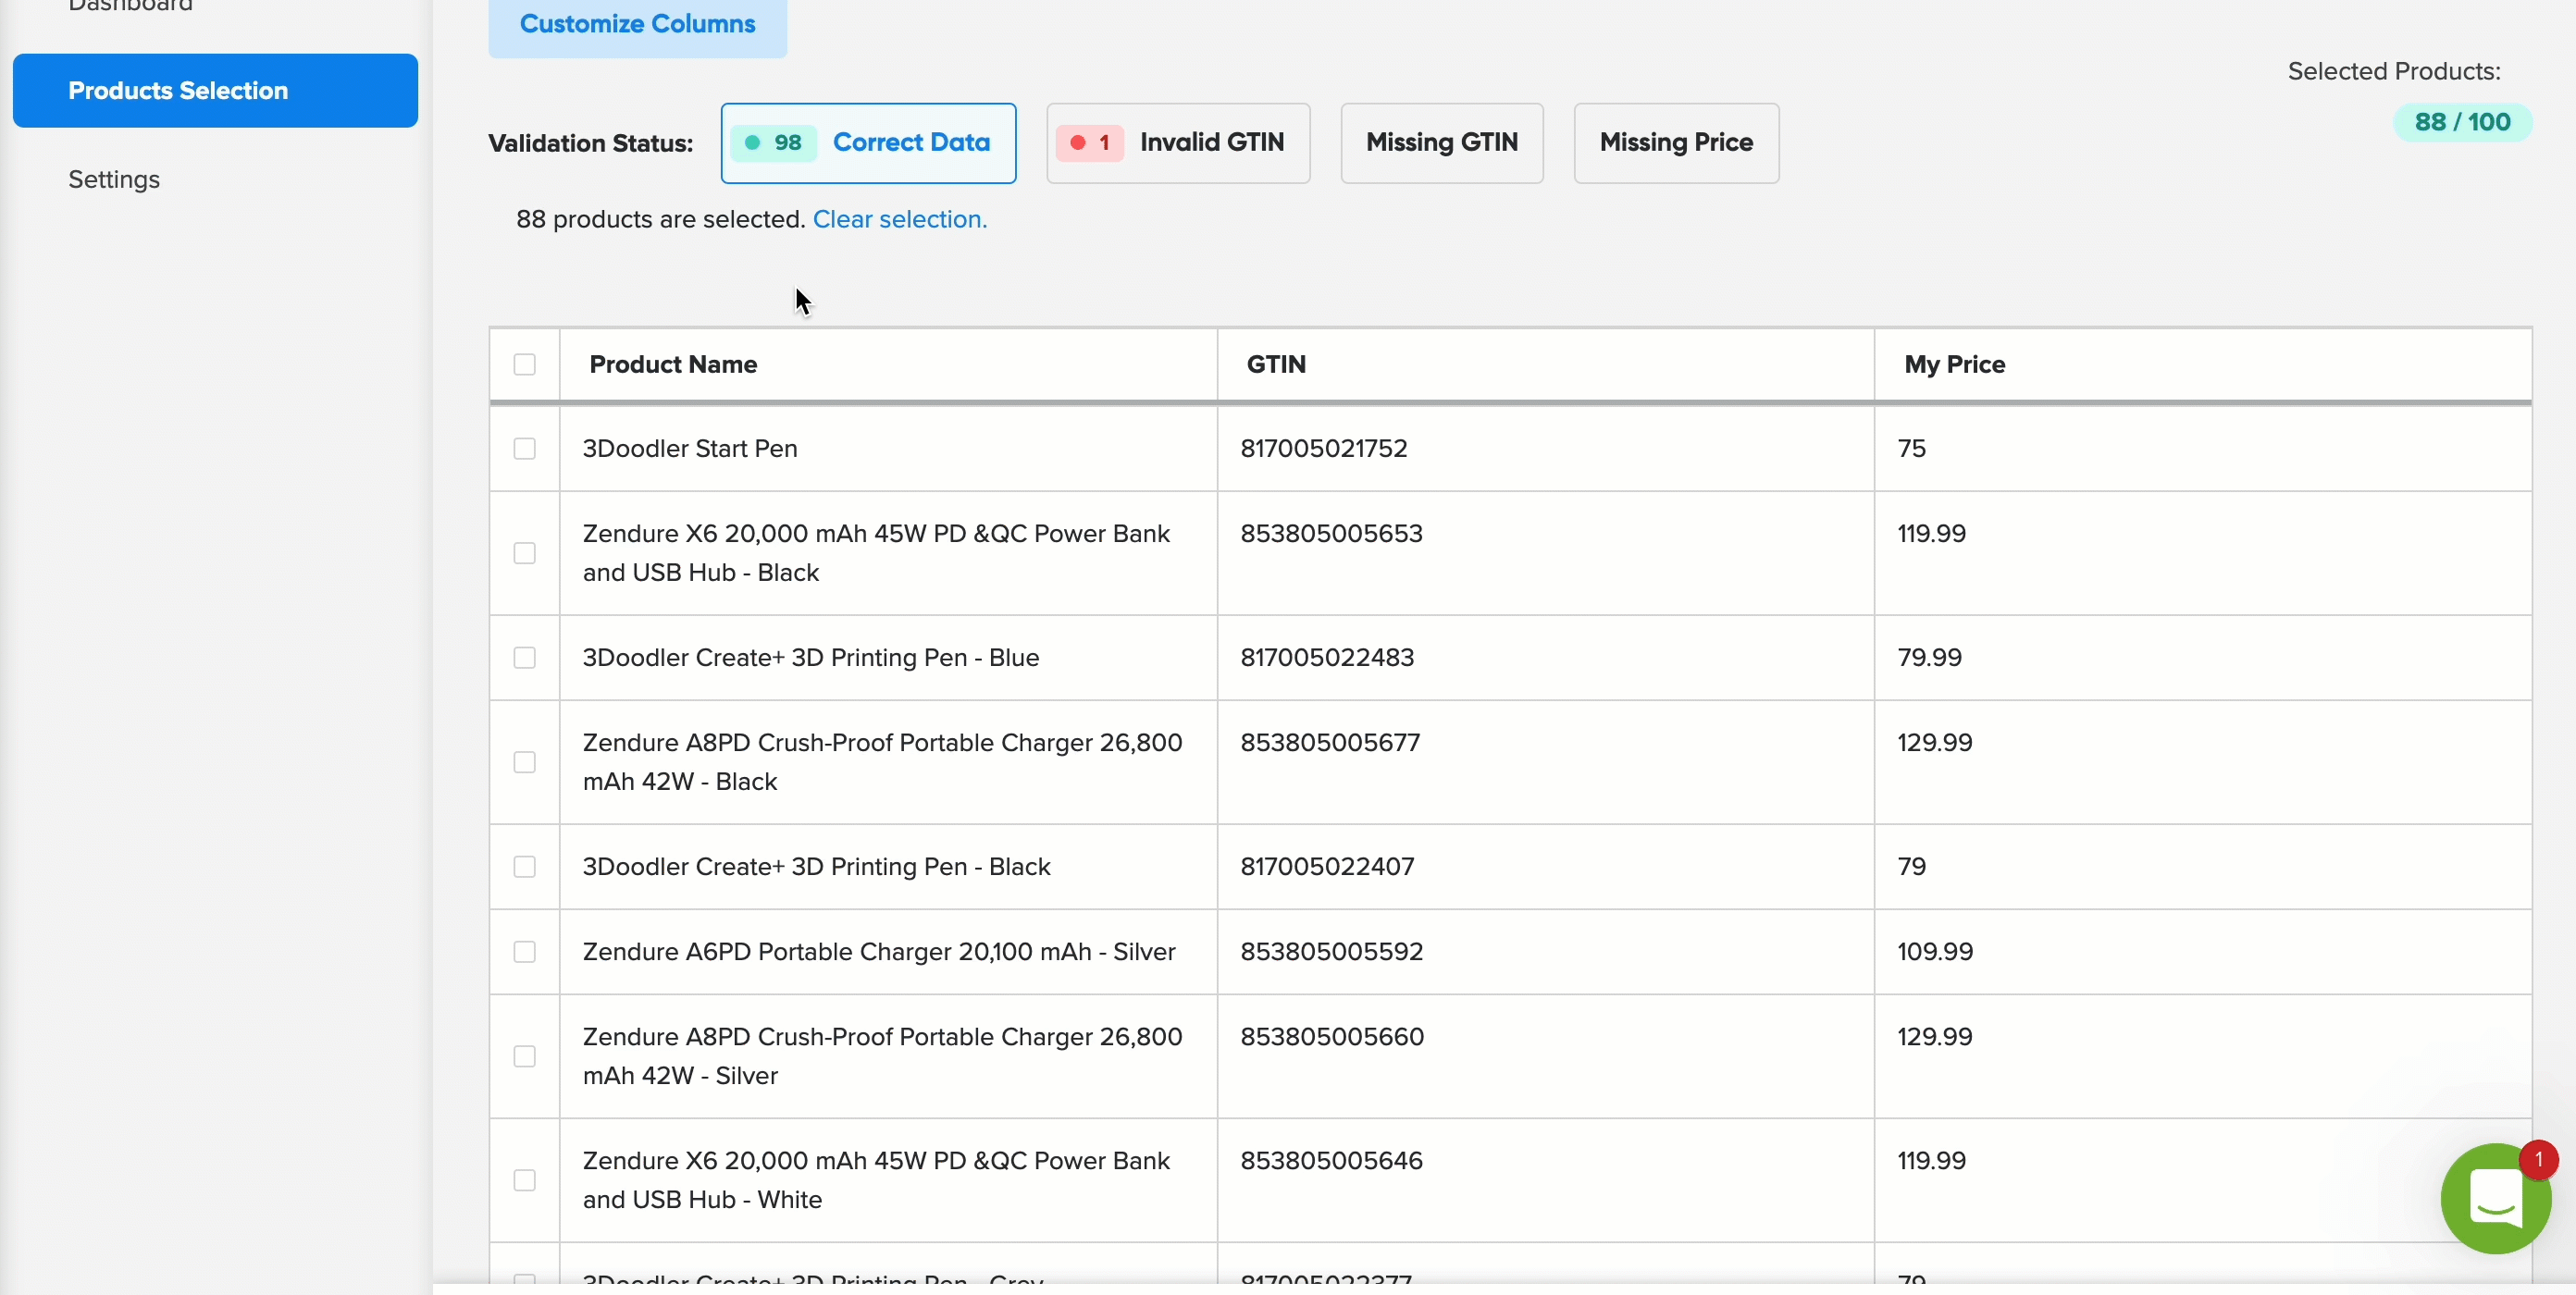Filter by Invalid GTIN validation status
Image resolution: width=2576 pixels, height=1295 pixels.
point(1178,143)
